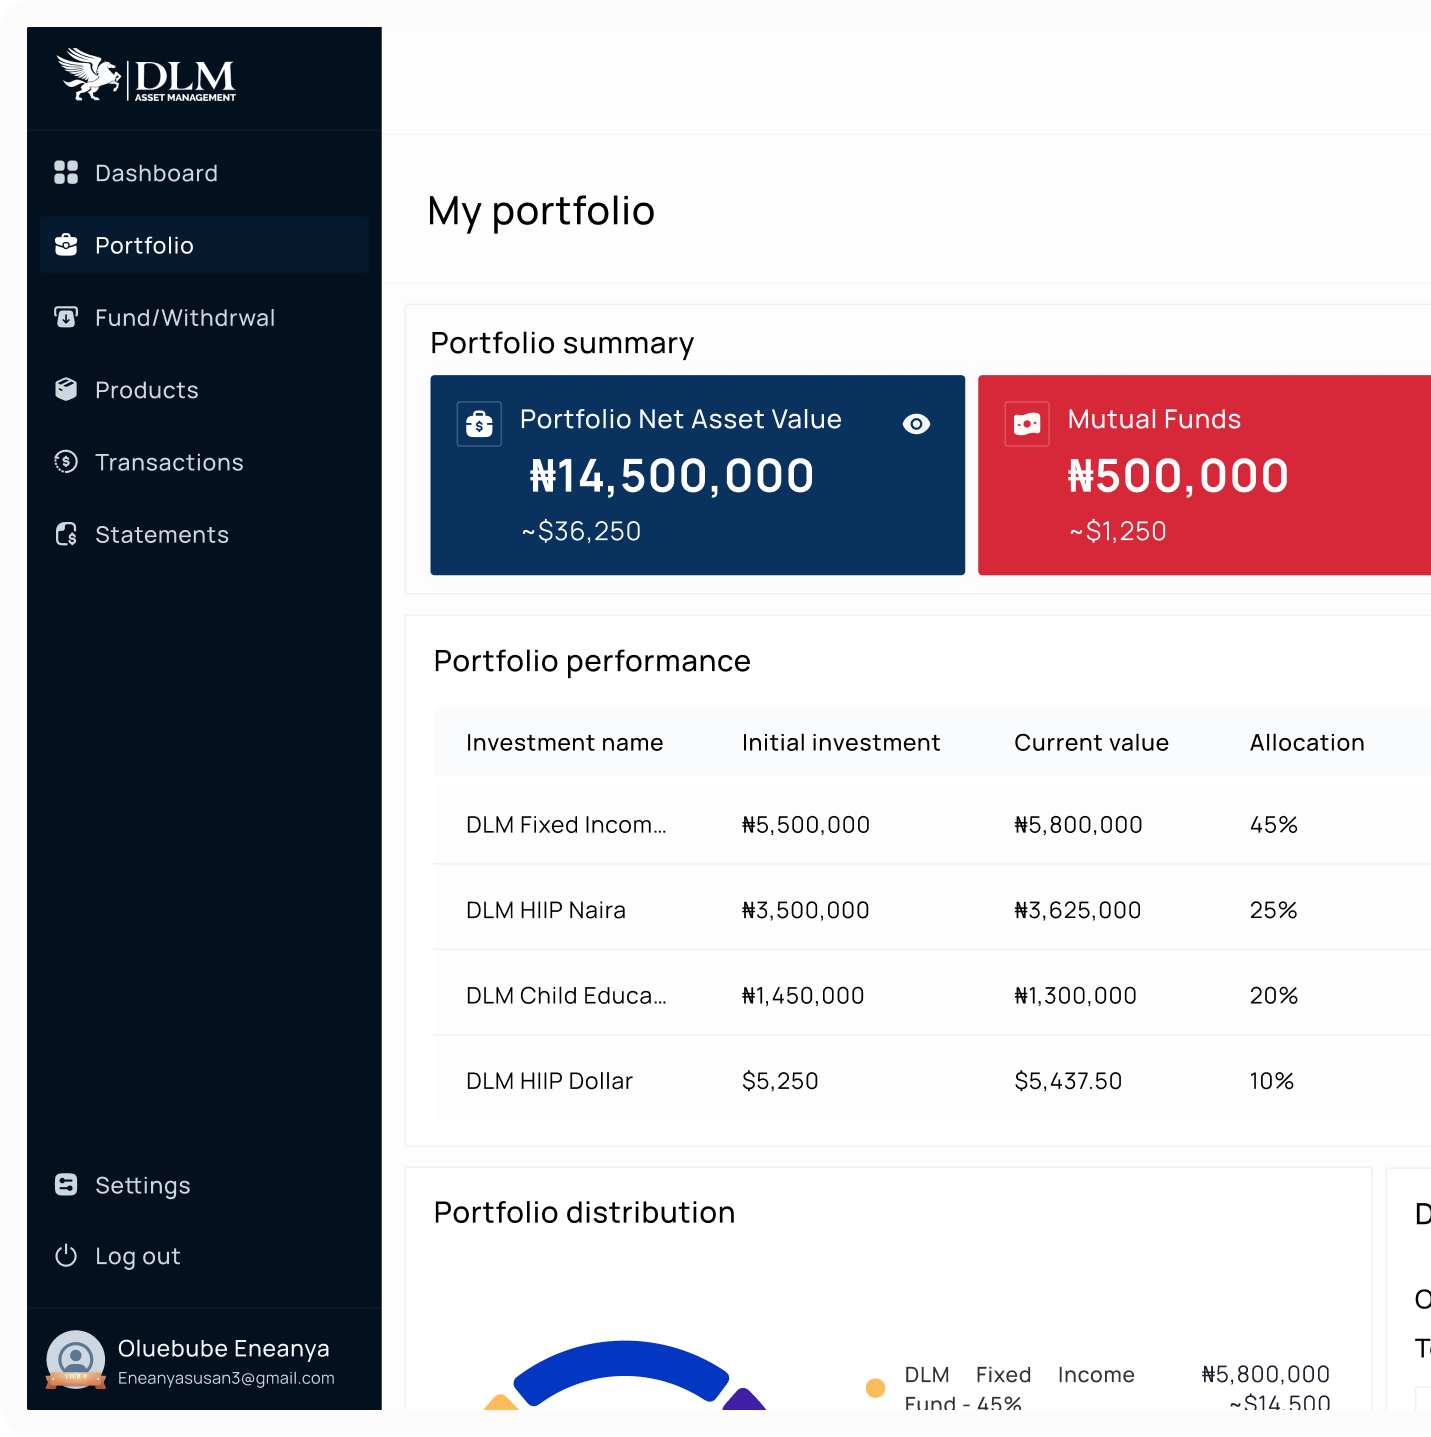The width and height of the screenshot is (1431, 1437).
Task: Click the Products box icon
Action: [x=66, y=390]
